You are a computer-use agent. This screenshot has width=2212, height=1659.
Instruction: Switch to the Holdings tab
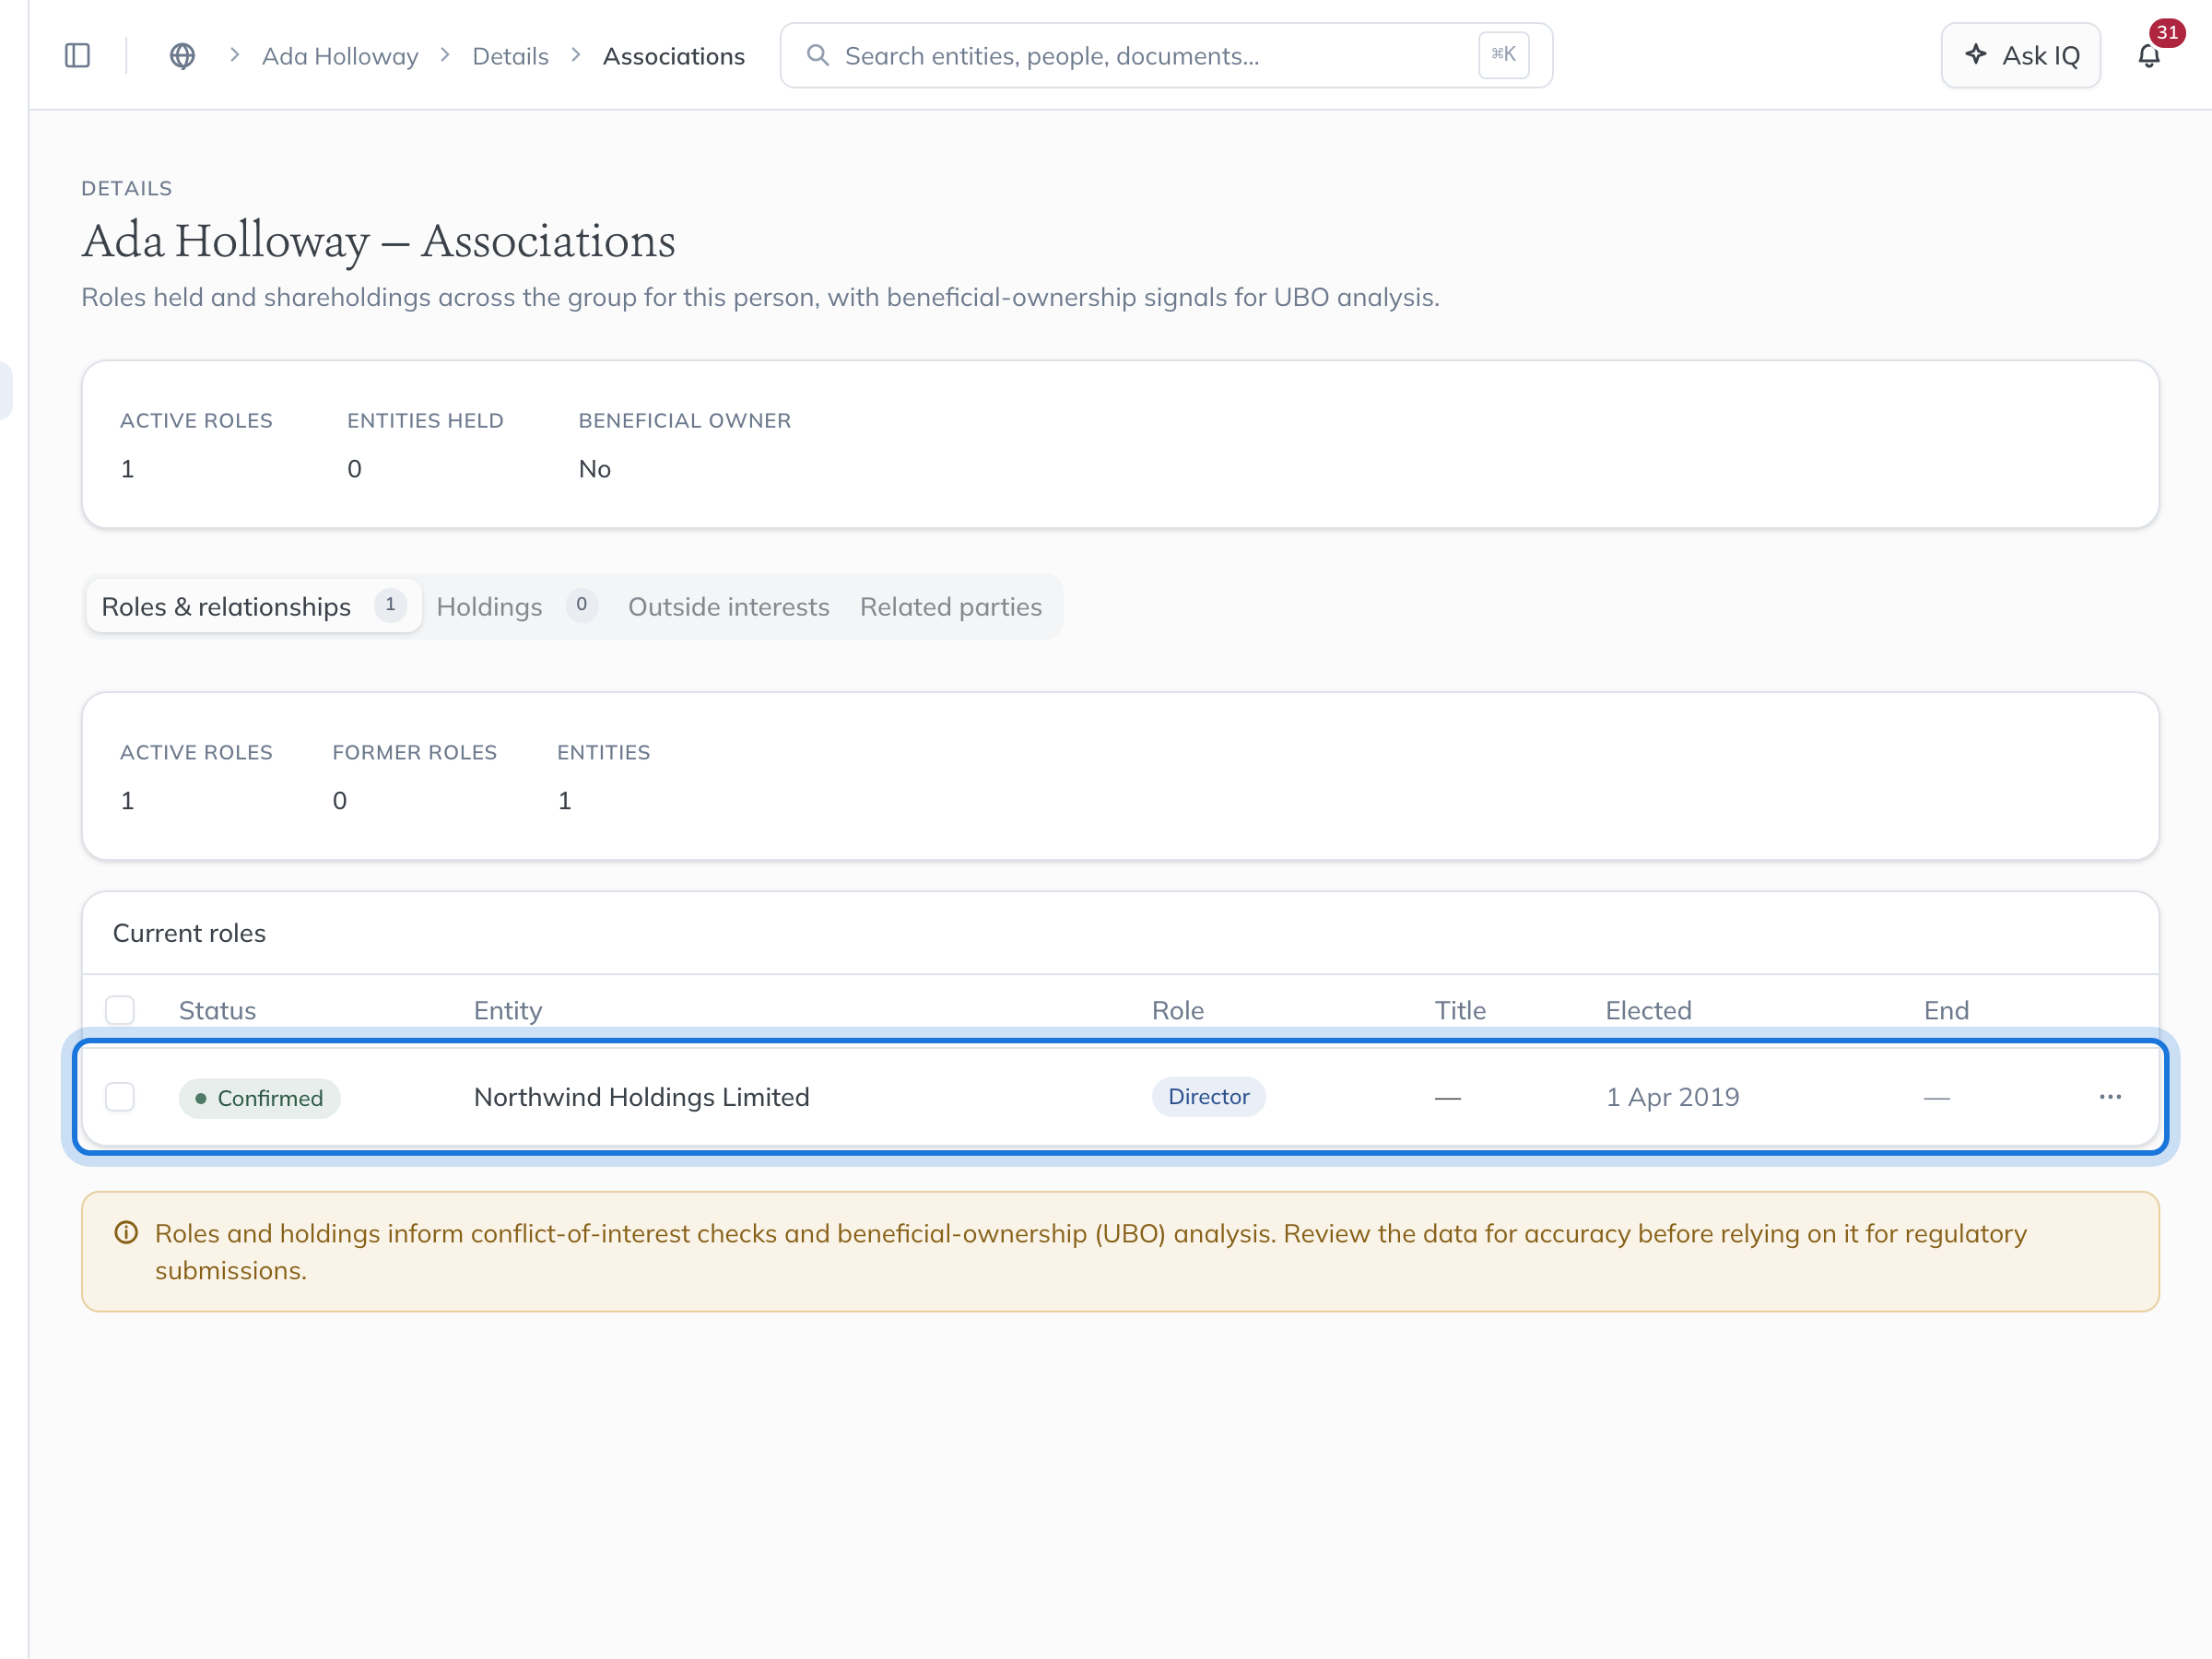[x=517, y=606]
